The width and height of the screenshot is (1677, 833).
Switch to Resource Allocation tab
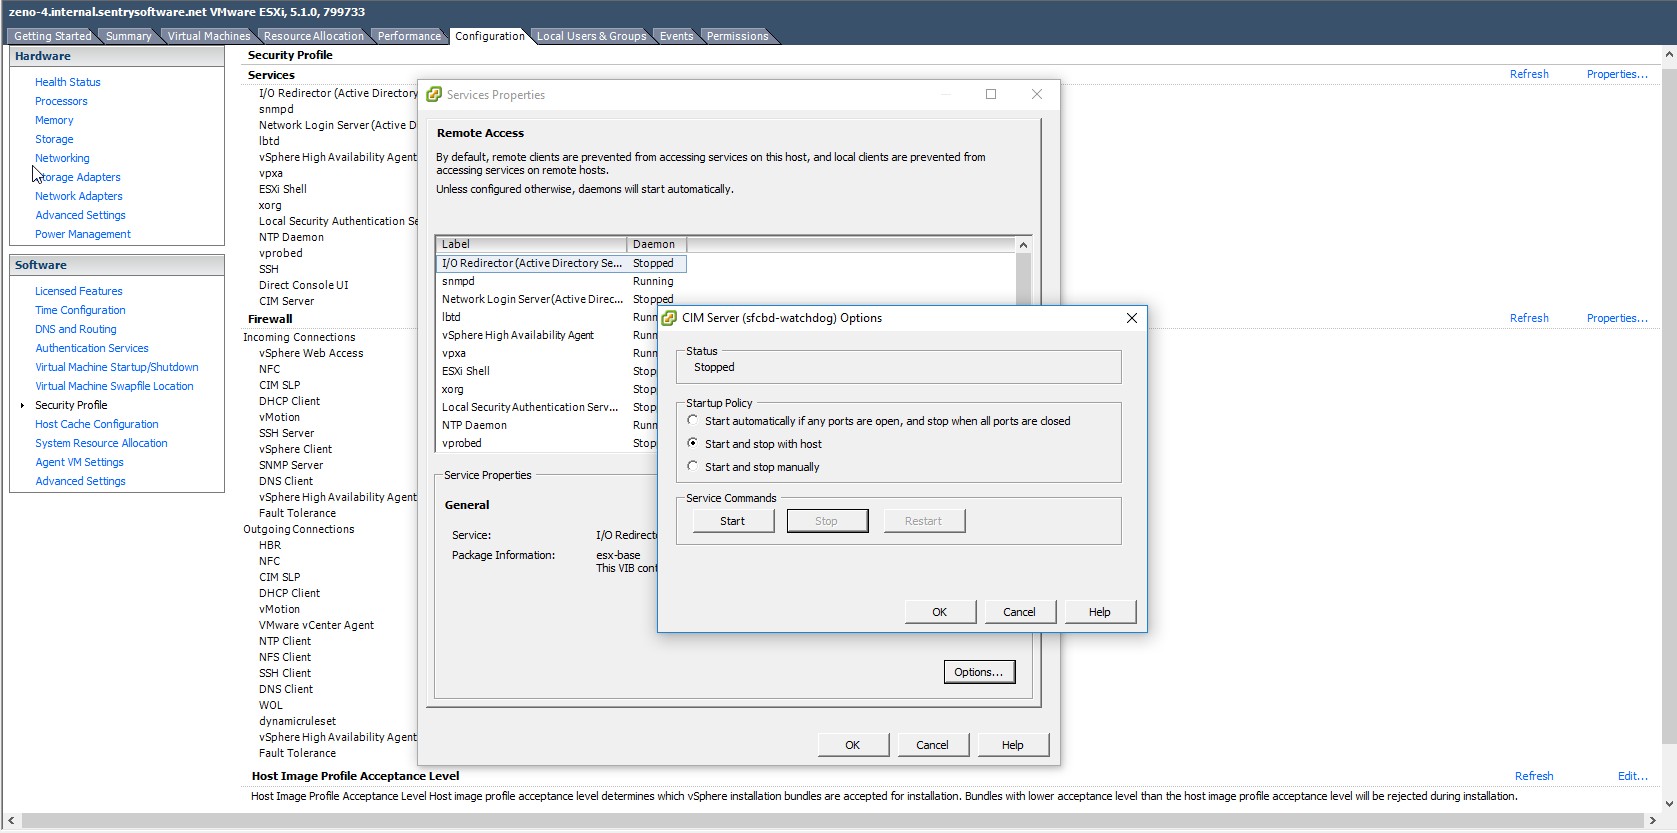click(x=313, y=36)
